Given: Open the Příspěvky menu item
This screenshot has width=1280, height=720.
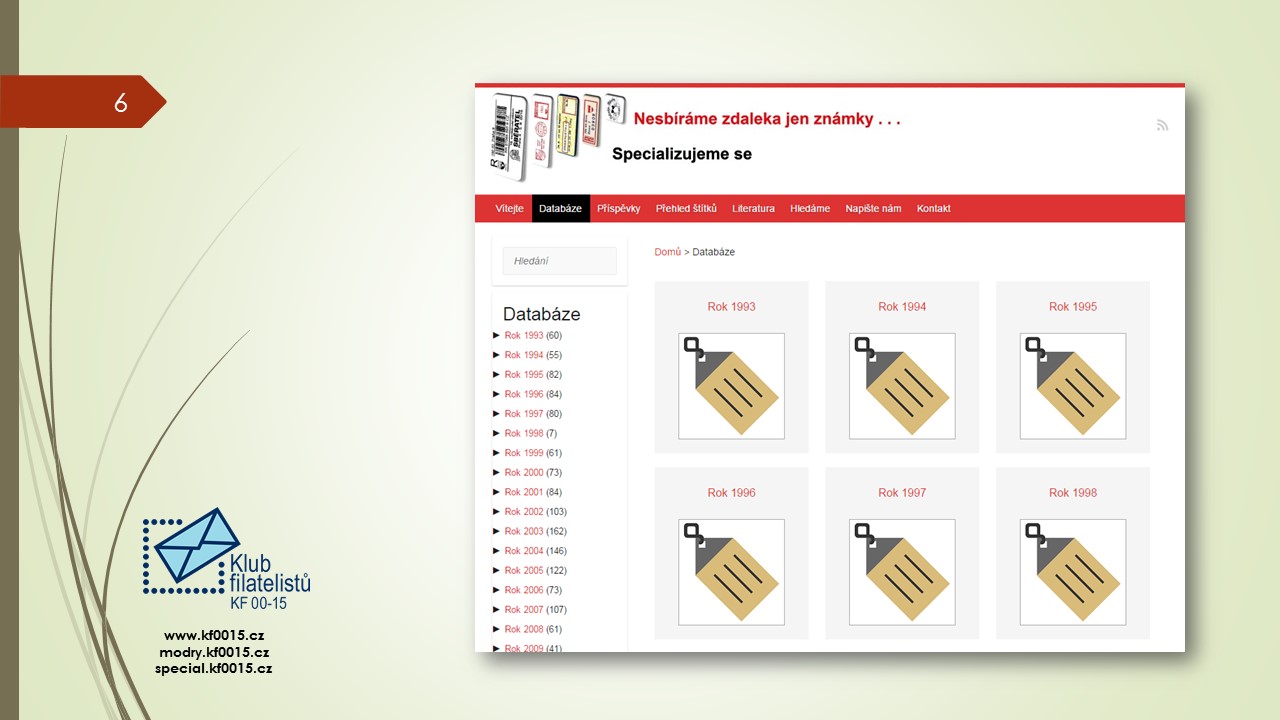Looking at the screenshot, I should [618, 209].
